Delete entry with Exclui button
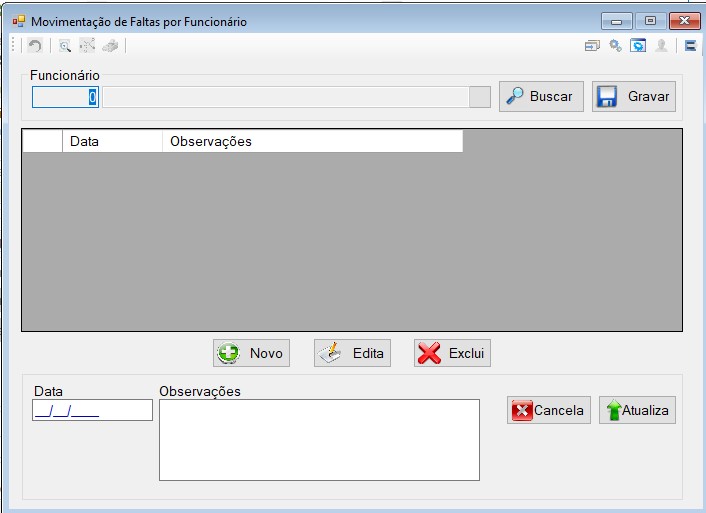The image size is (706, 513). coord(452,353)
